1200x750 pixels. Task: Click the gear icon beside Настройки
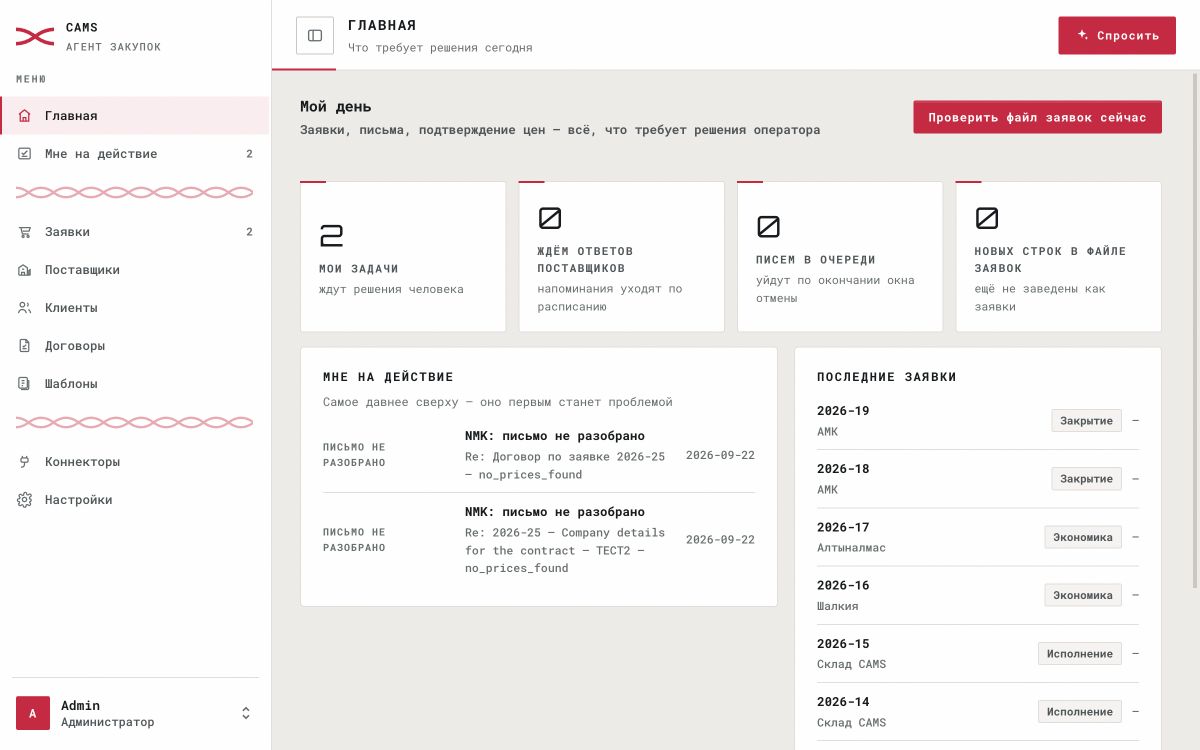pyautogui.click(x=25, y=500)
